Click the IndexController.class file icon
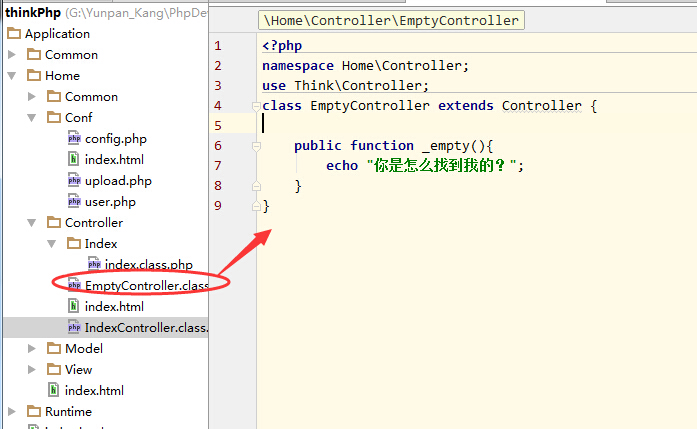This screenshot has height=429, width=697. coord(74,328)
